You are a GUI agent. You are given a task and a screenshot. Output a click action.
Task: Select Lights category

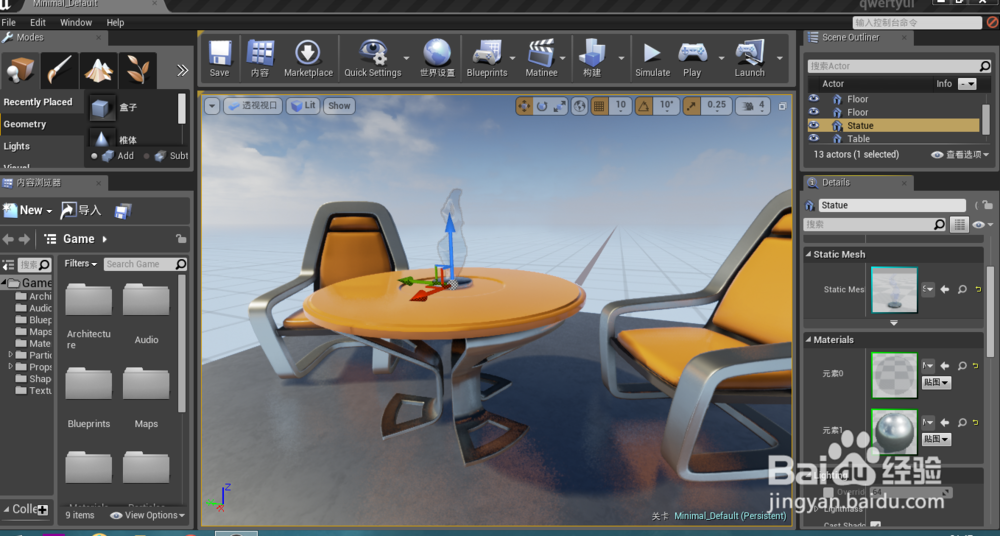click(x=17, y=146)
